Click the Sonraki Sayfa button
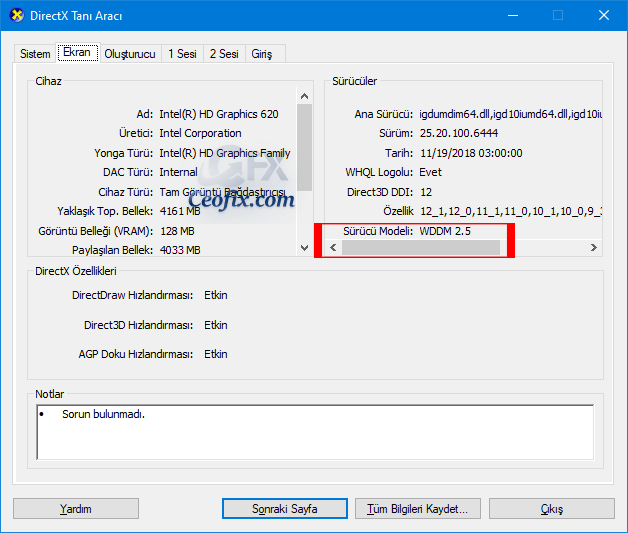This screenshot has width=628, height=533. coord(285,509)
